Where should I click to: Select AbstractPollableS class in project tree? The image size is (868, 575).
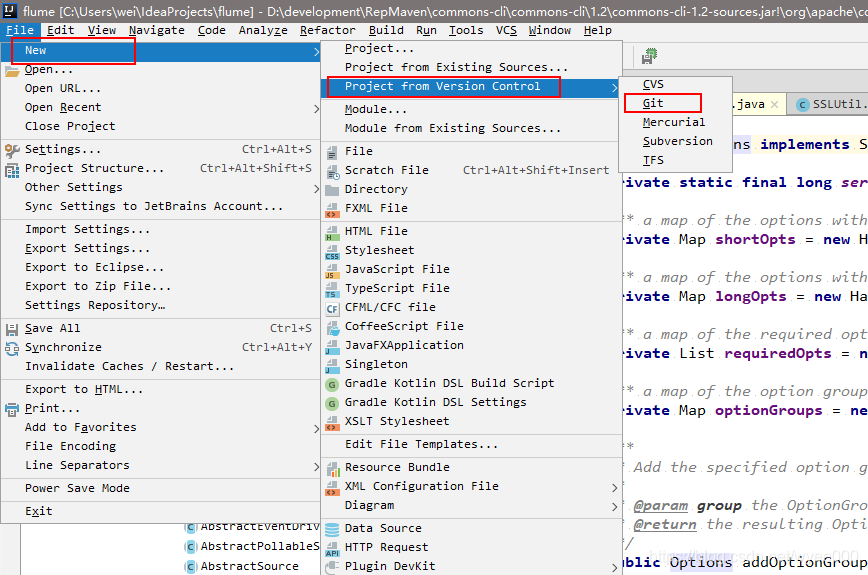[259, 546]
